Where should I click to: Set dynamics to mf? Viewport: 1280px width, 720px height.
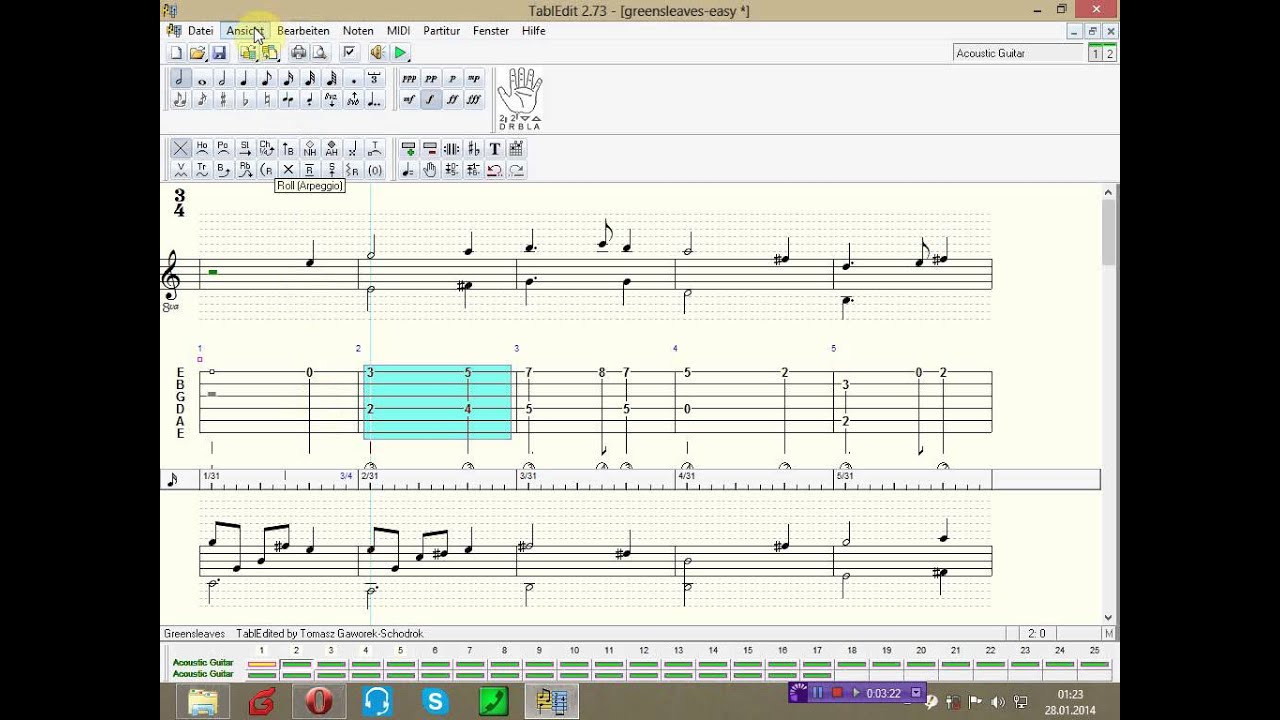point(409,100)
